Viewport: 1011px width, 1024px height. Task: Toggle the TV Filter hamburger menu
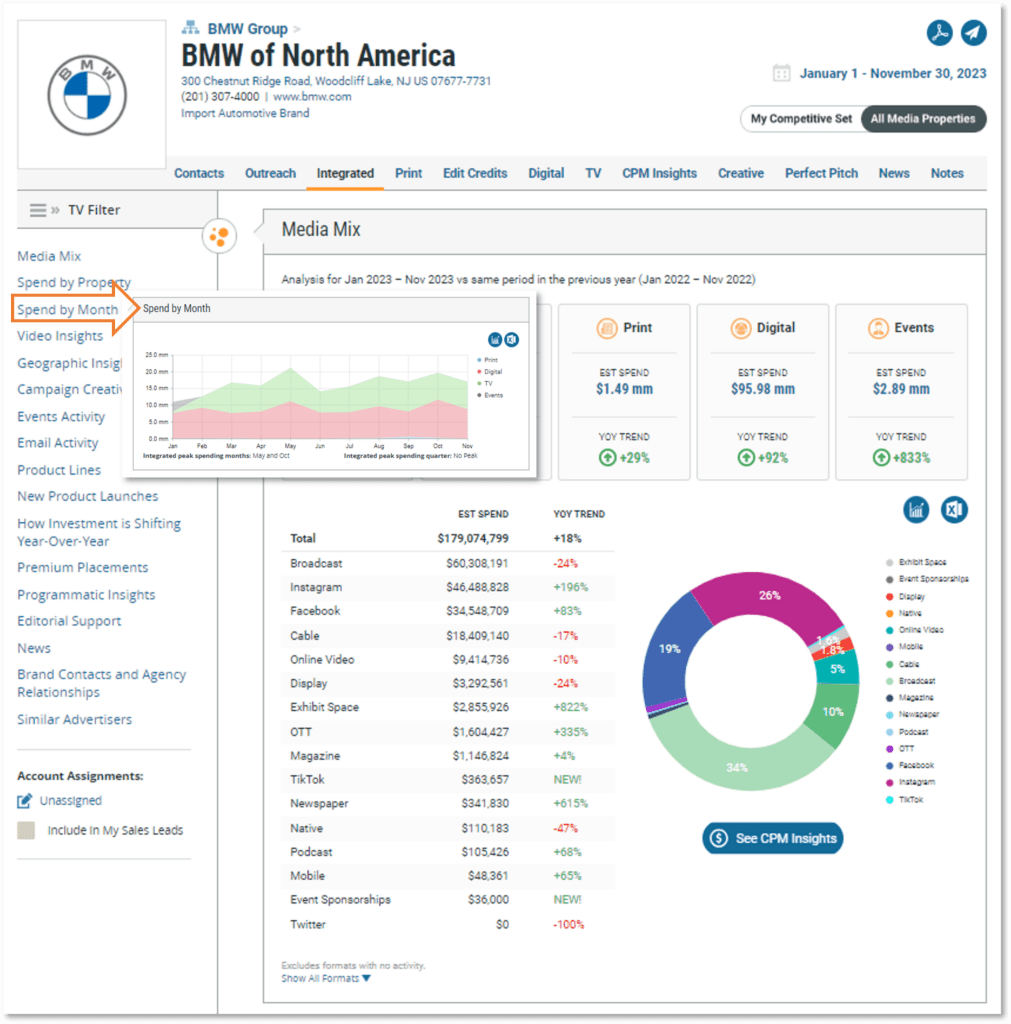coord(38,210)
